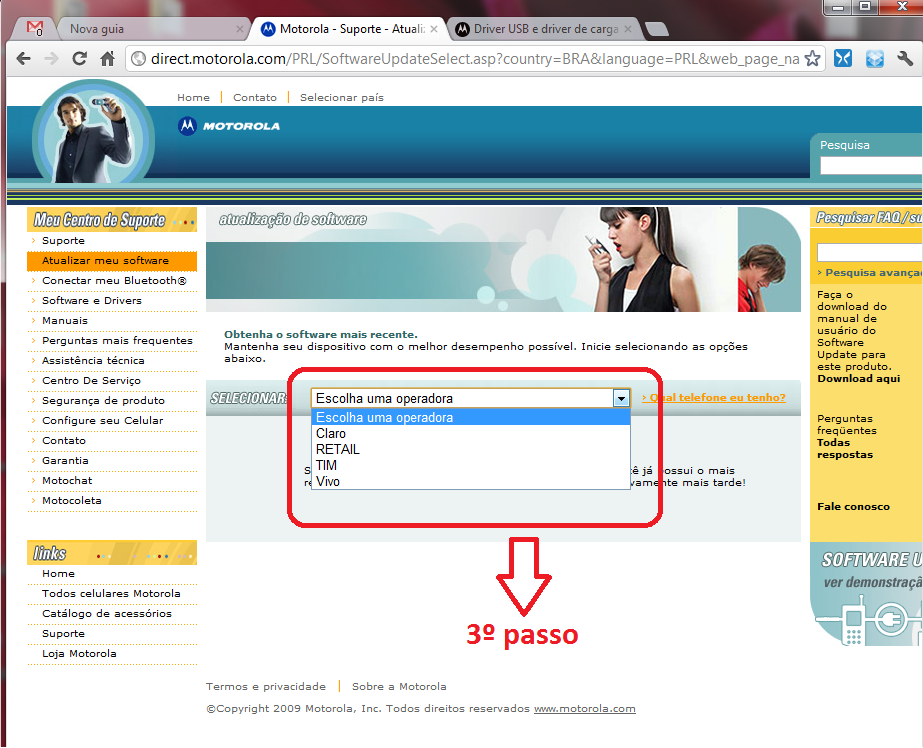
Task: Open Todos celulares Motorola link
Action: (x=111, y=594)
